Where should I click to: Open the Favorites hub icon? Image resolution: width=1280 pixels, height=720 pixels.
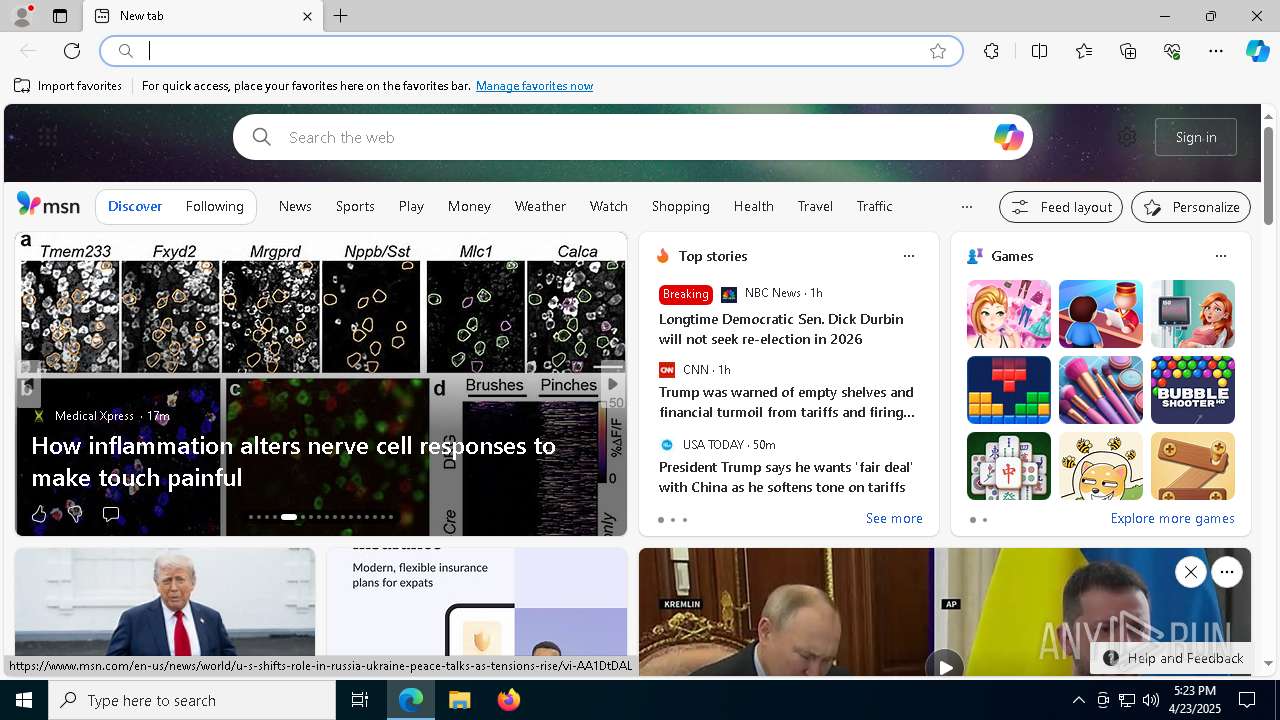(x=1084, y=51)
